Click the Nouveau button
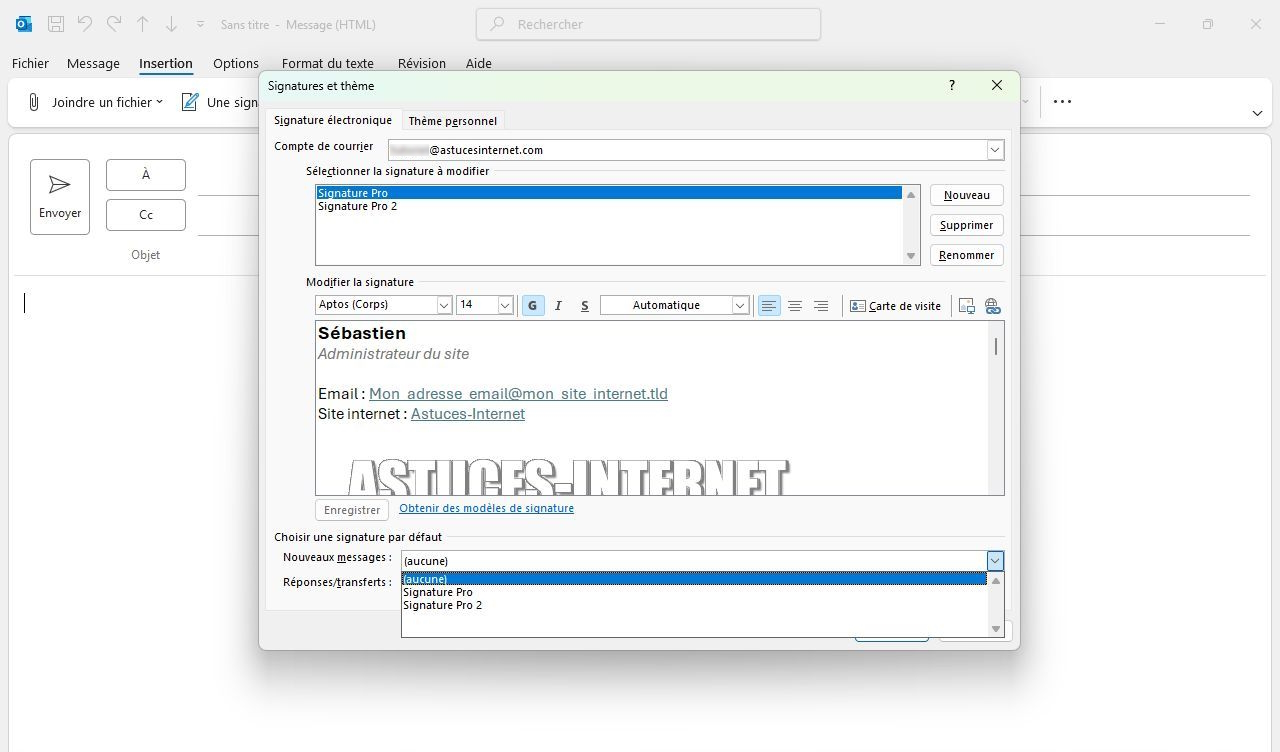1280x752 pixels. point(967,195)
